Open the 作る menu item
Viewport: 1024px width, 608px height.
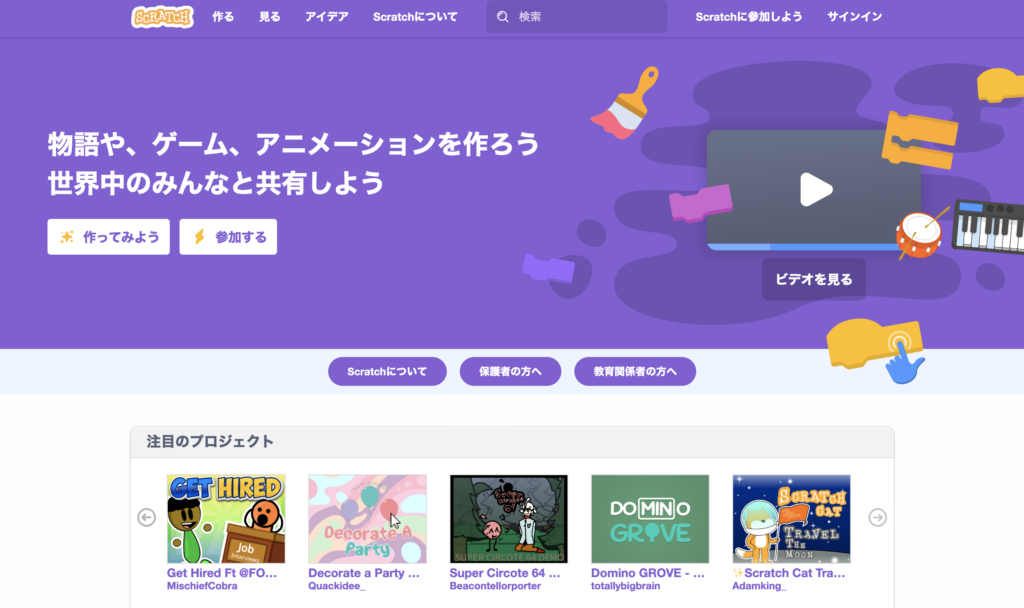[223, 16]
